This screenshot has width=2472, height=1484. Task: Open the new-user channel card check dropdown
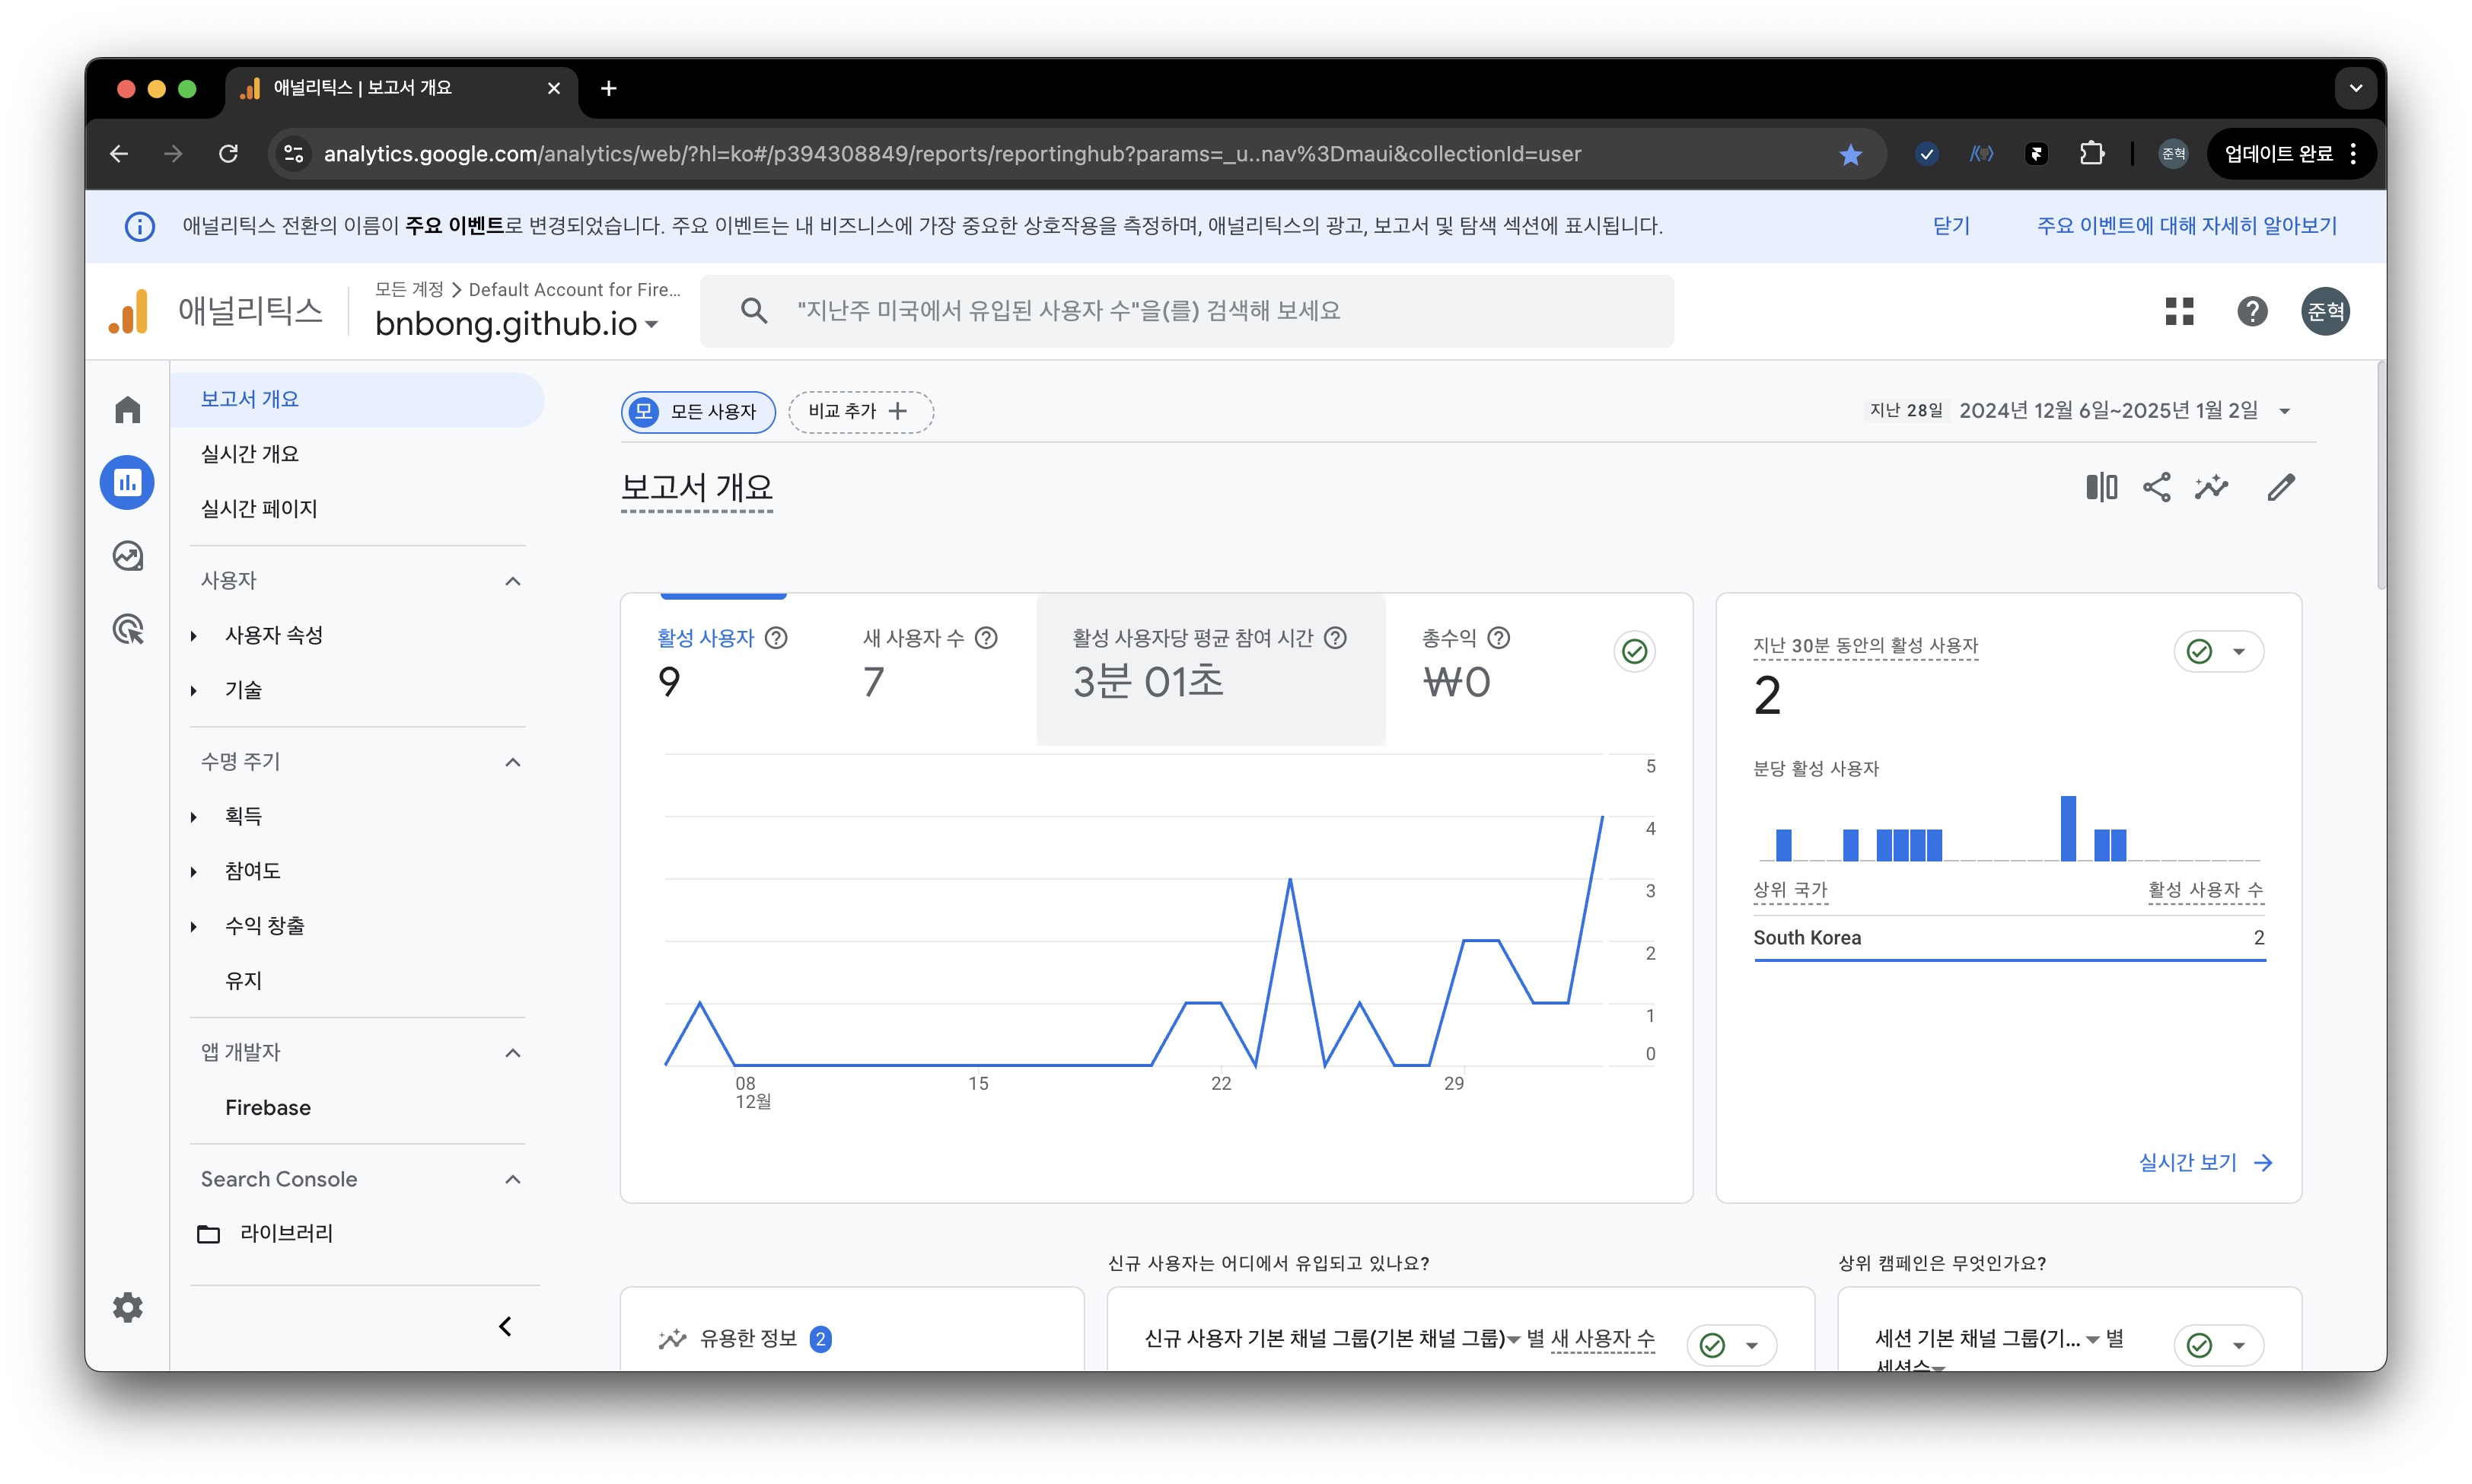click(1731, 1345)
